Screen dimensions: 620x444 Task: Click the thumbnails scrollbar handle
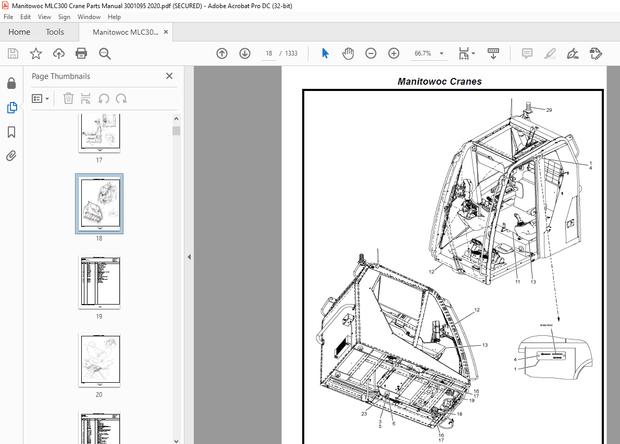click(176, 131)
